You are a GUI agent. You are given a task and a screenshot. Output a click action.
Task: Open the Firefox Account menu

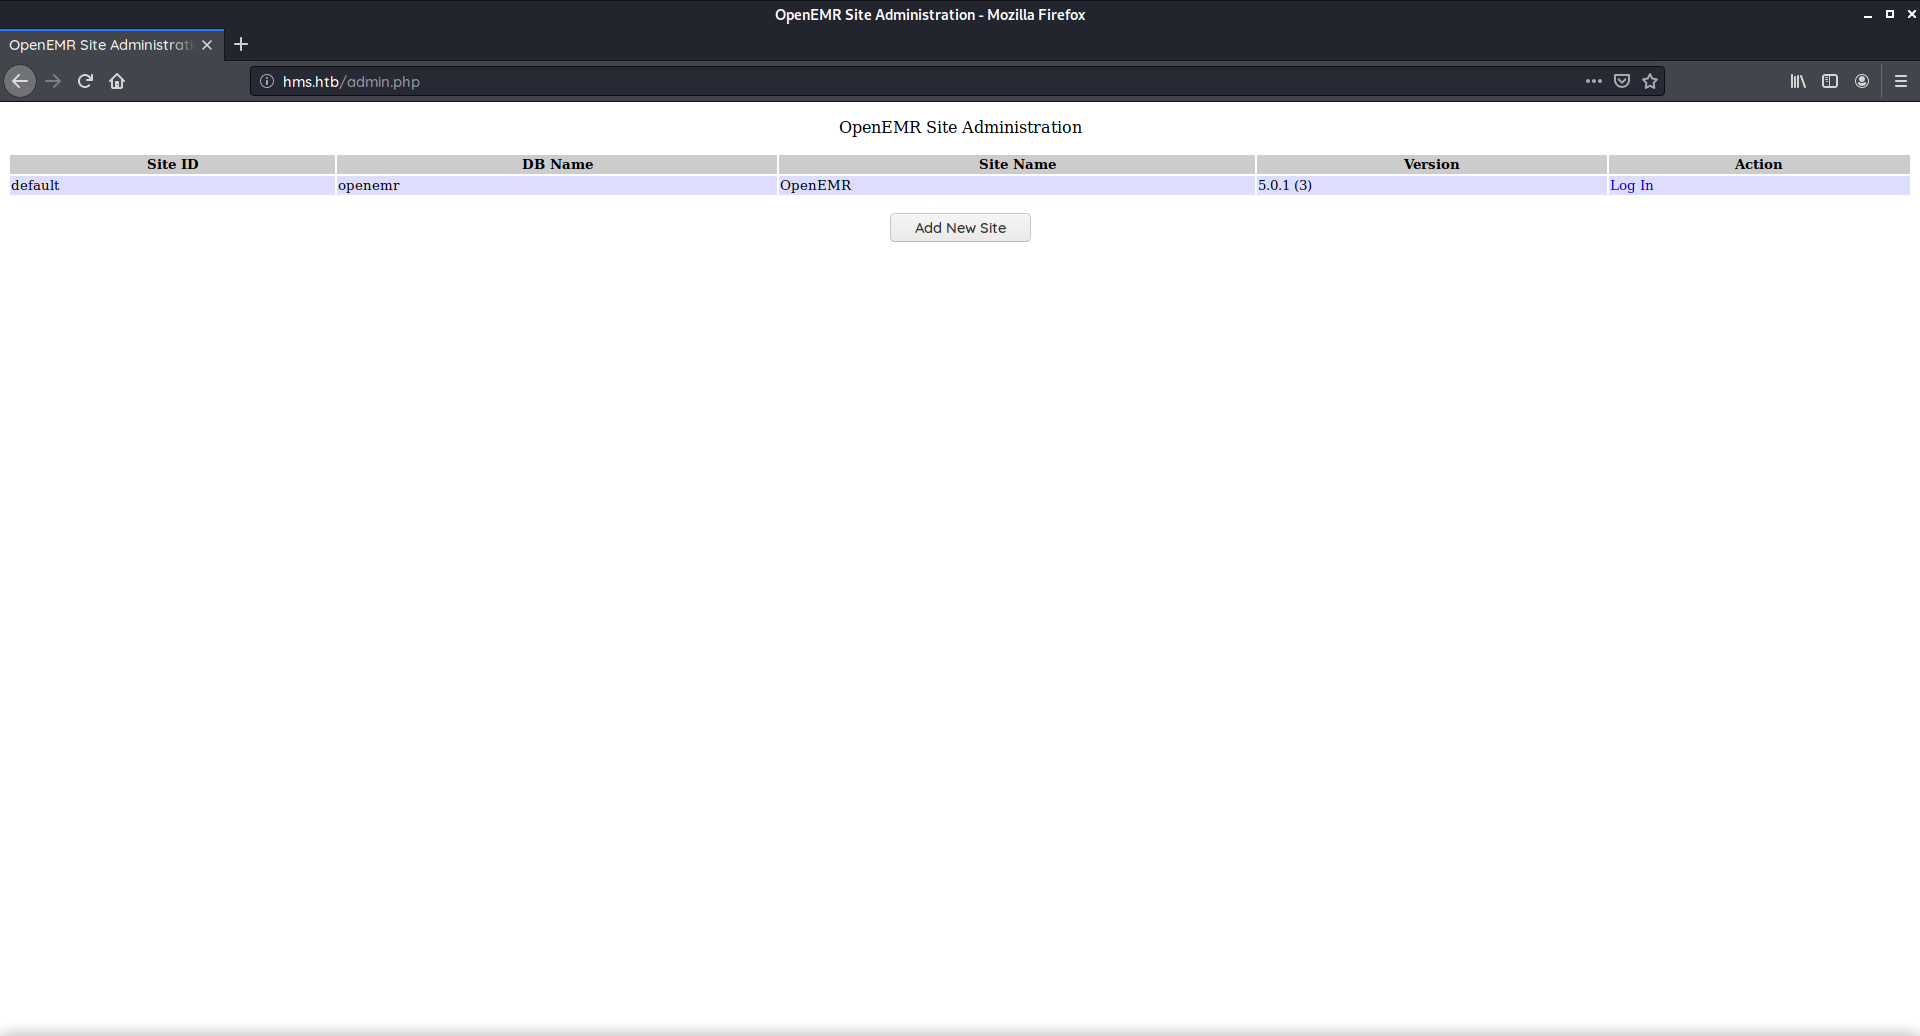click(x=1863, y=81)
